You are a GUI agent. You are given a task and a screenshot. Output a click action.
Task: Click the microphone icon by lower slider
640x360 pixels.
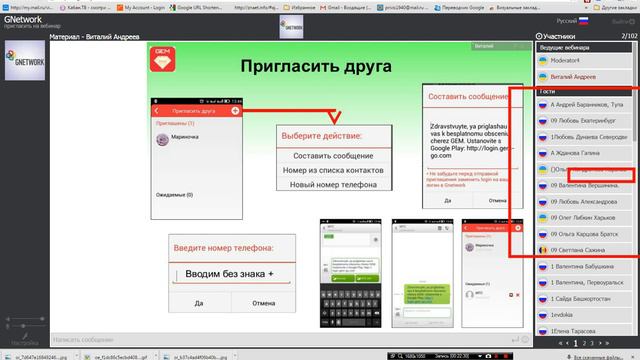pos(7,326)
